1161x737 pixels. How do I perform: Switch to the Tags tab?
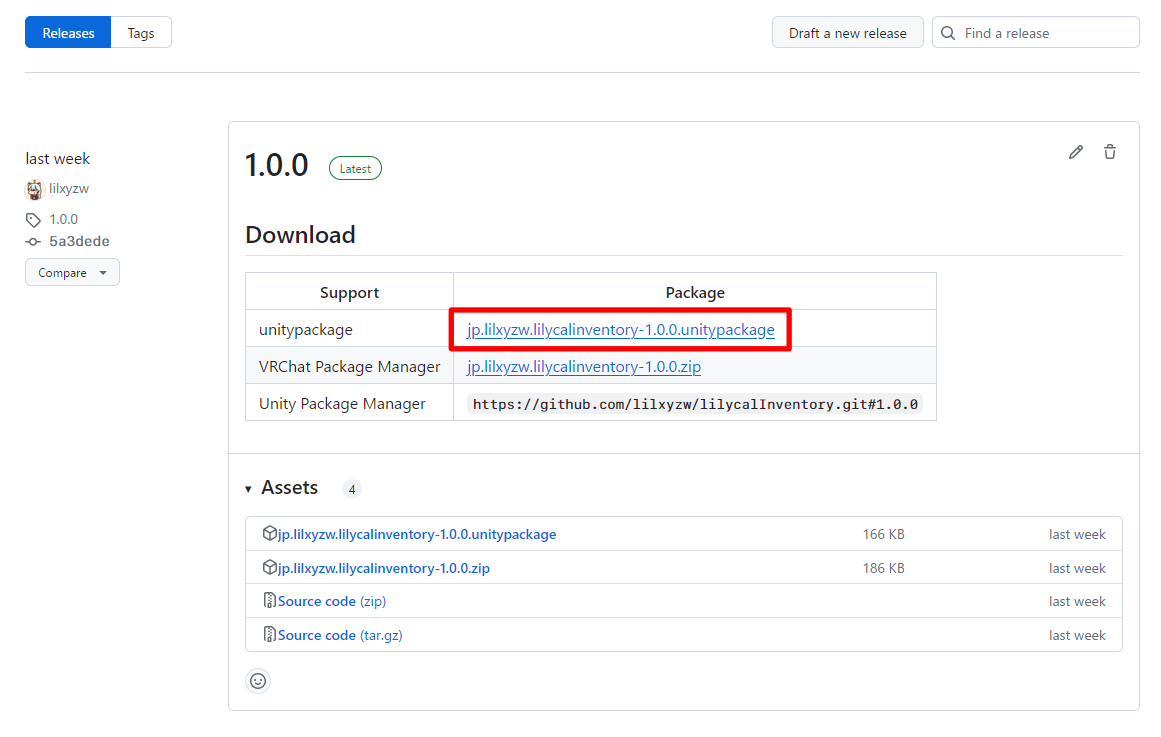coord(141,33)
